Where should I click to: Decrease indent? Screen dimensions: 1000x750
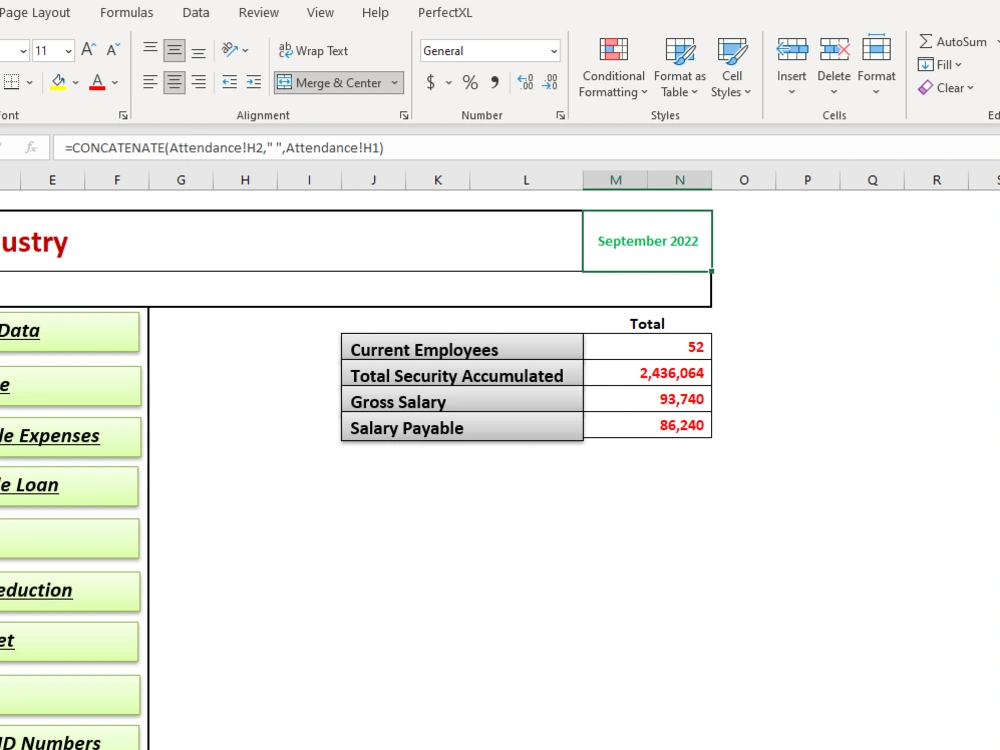tap(230, 82)
